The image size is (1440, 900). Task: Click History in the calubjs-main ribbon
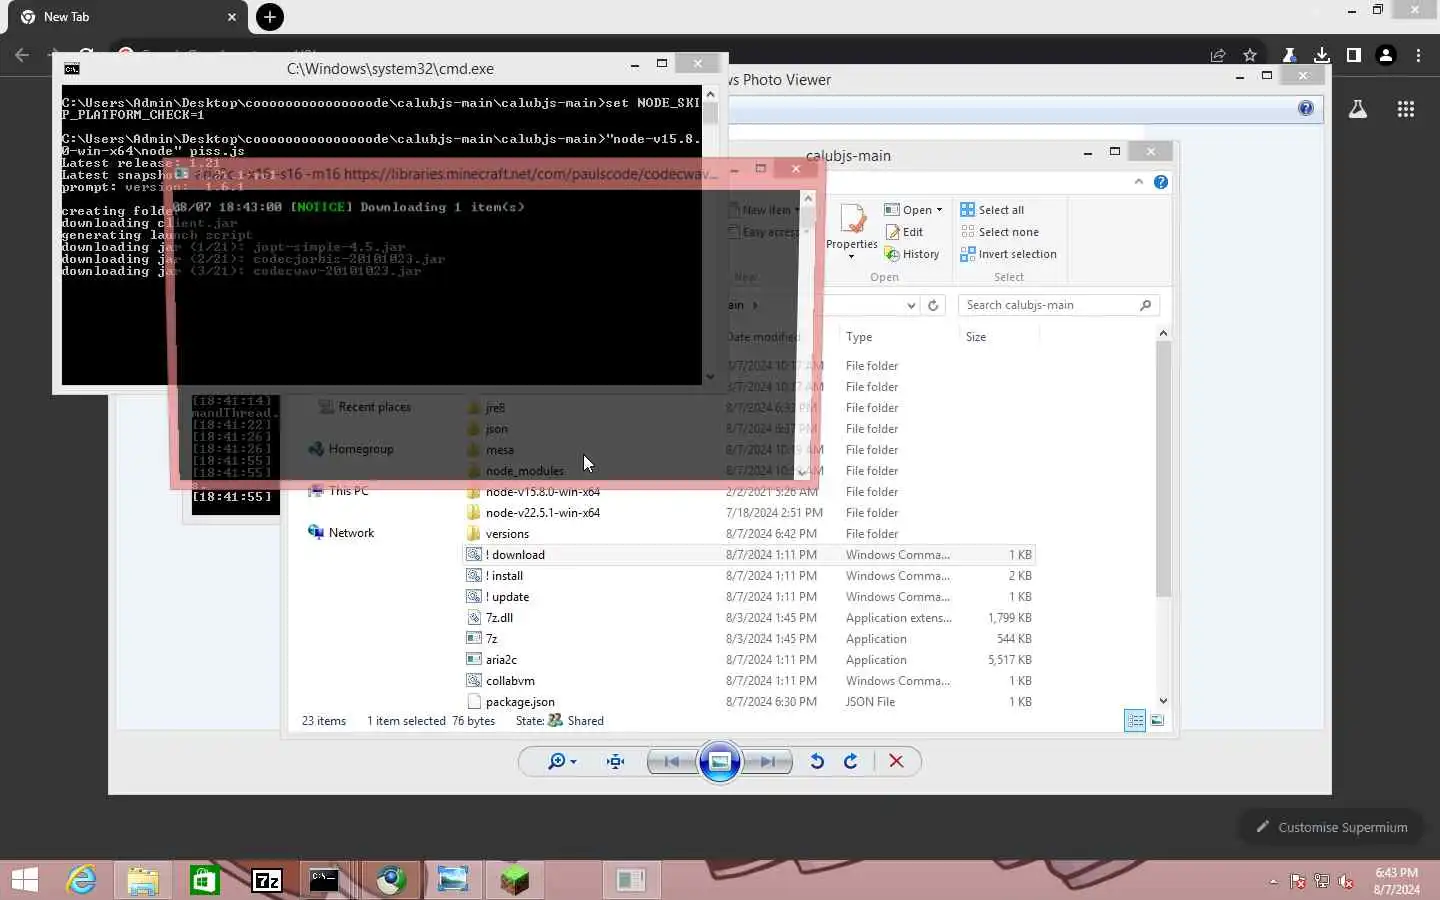point(912,254)
